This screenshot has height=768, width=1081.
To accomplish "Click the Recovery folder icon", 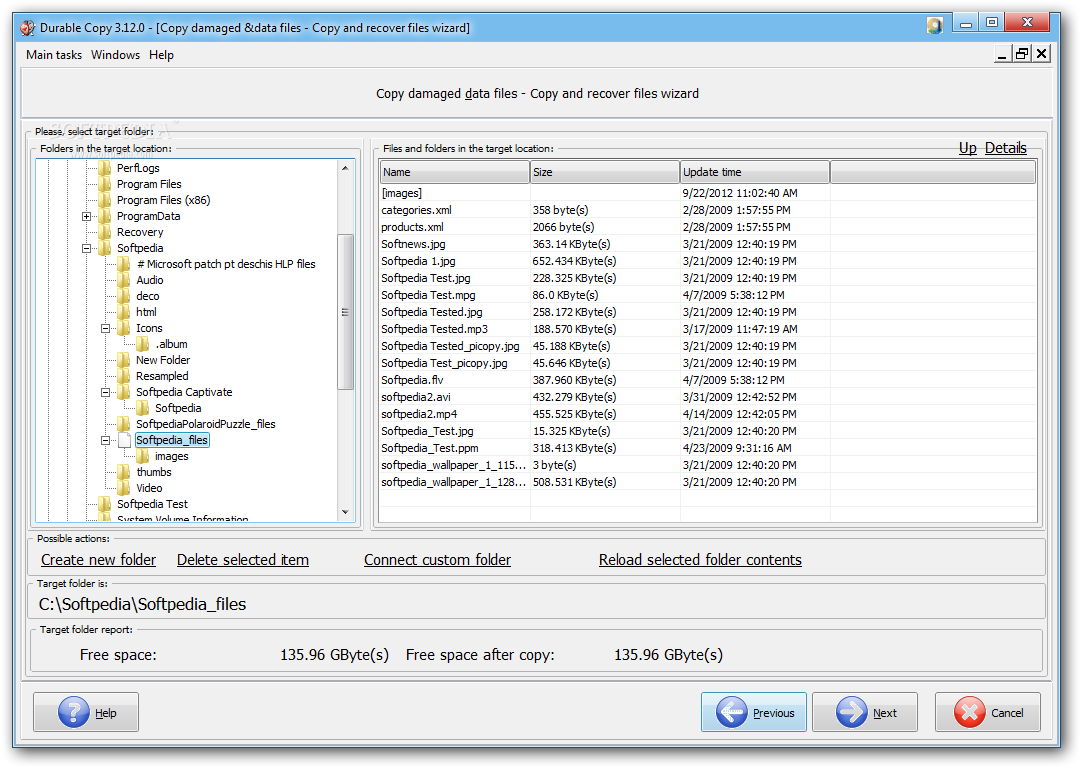I will 105,232.
